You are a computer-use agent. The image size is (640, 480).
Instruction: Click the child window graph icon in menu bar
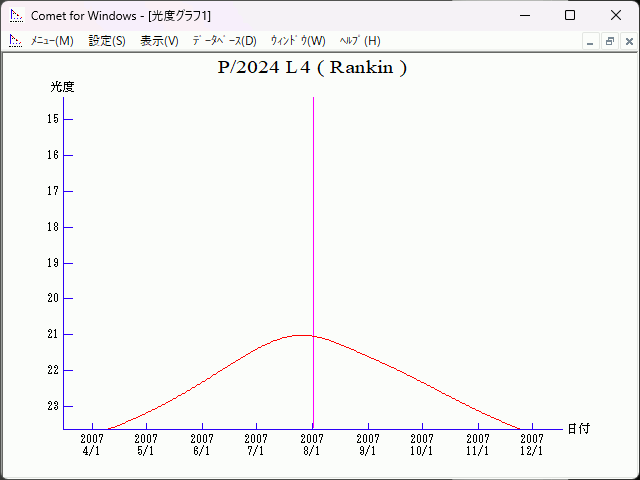(x=15, y=41)
